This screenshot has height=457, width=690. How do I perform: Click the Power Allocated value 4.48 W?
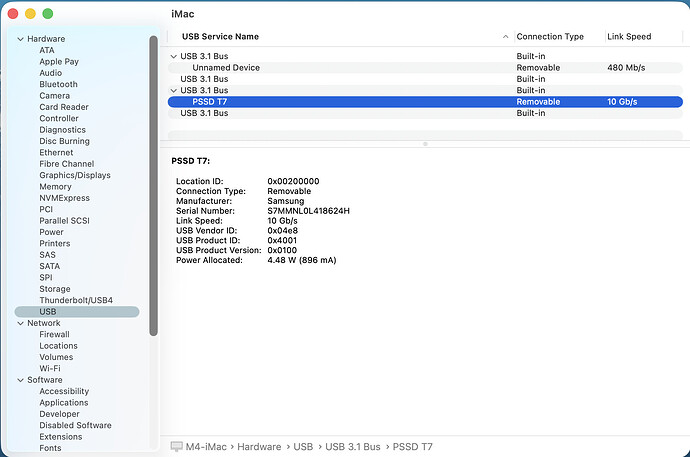(x=302, y=260)
